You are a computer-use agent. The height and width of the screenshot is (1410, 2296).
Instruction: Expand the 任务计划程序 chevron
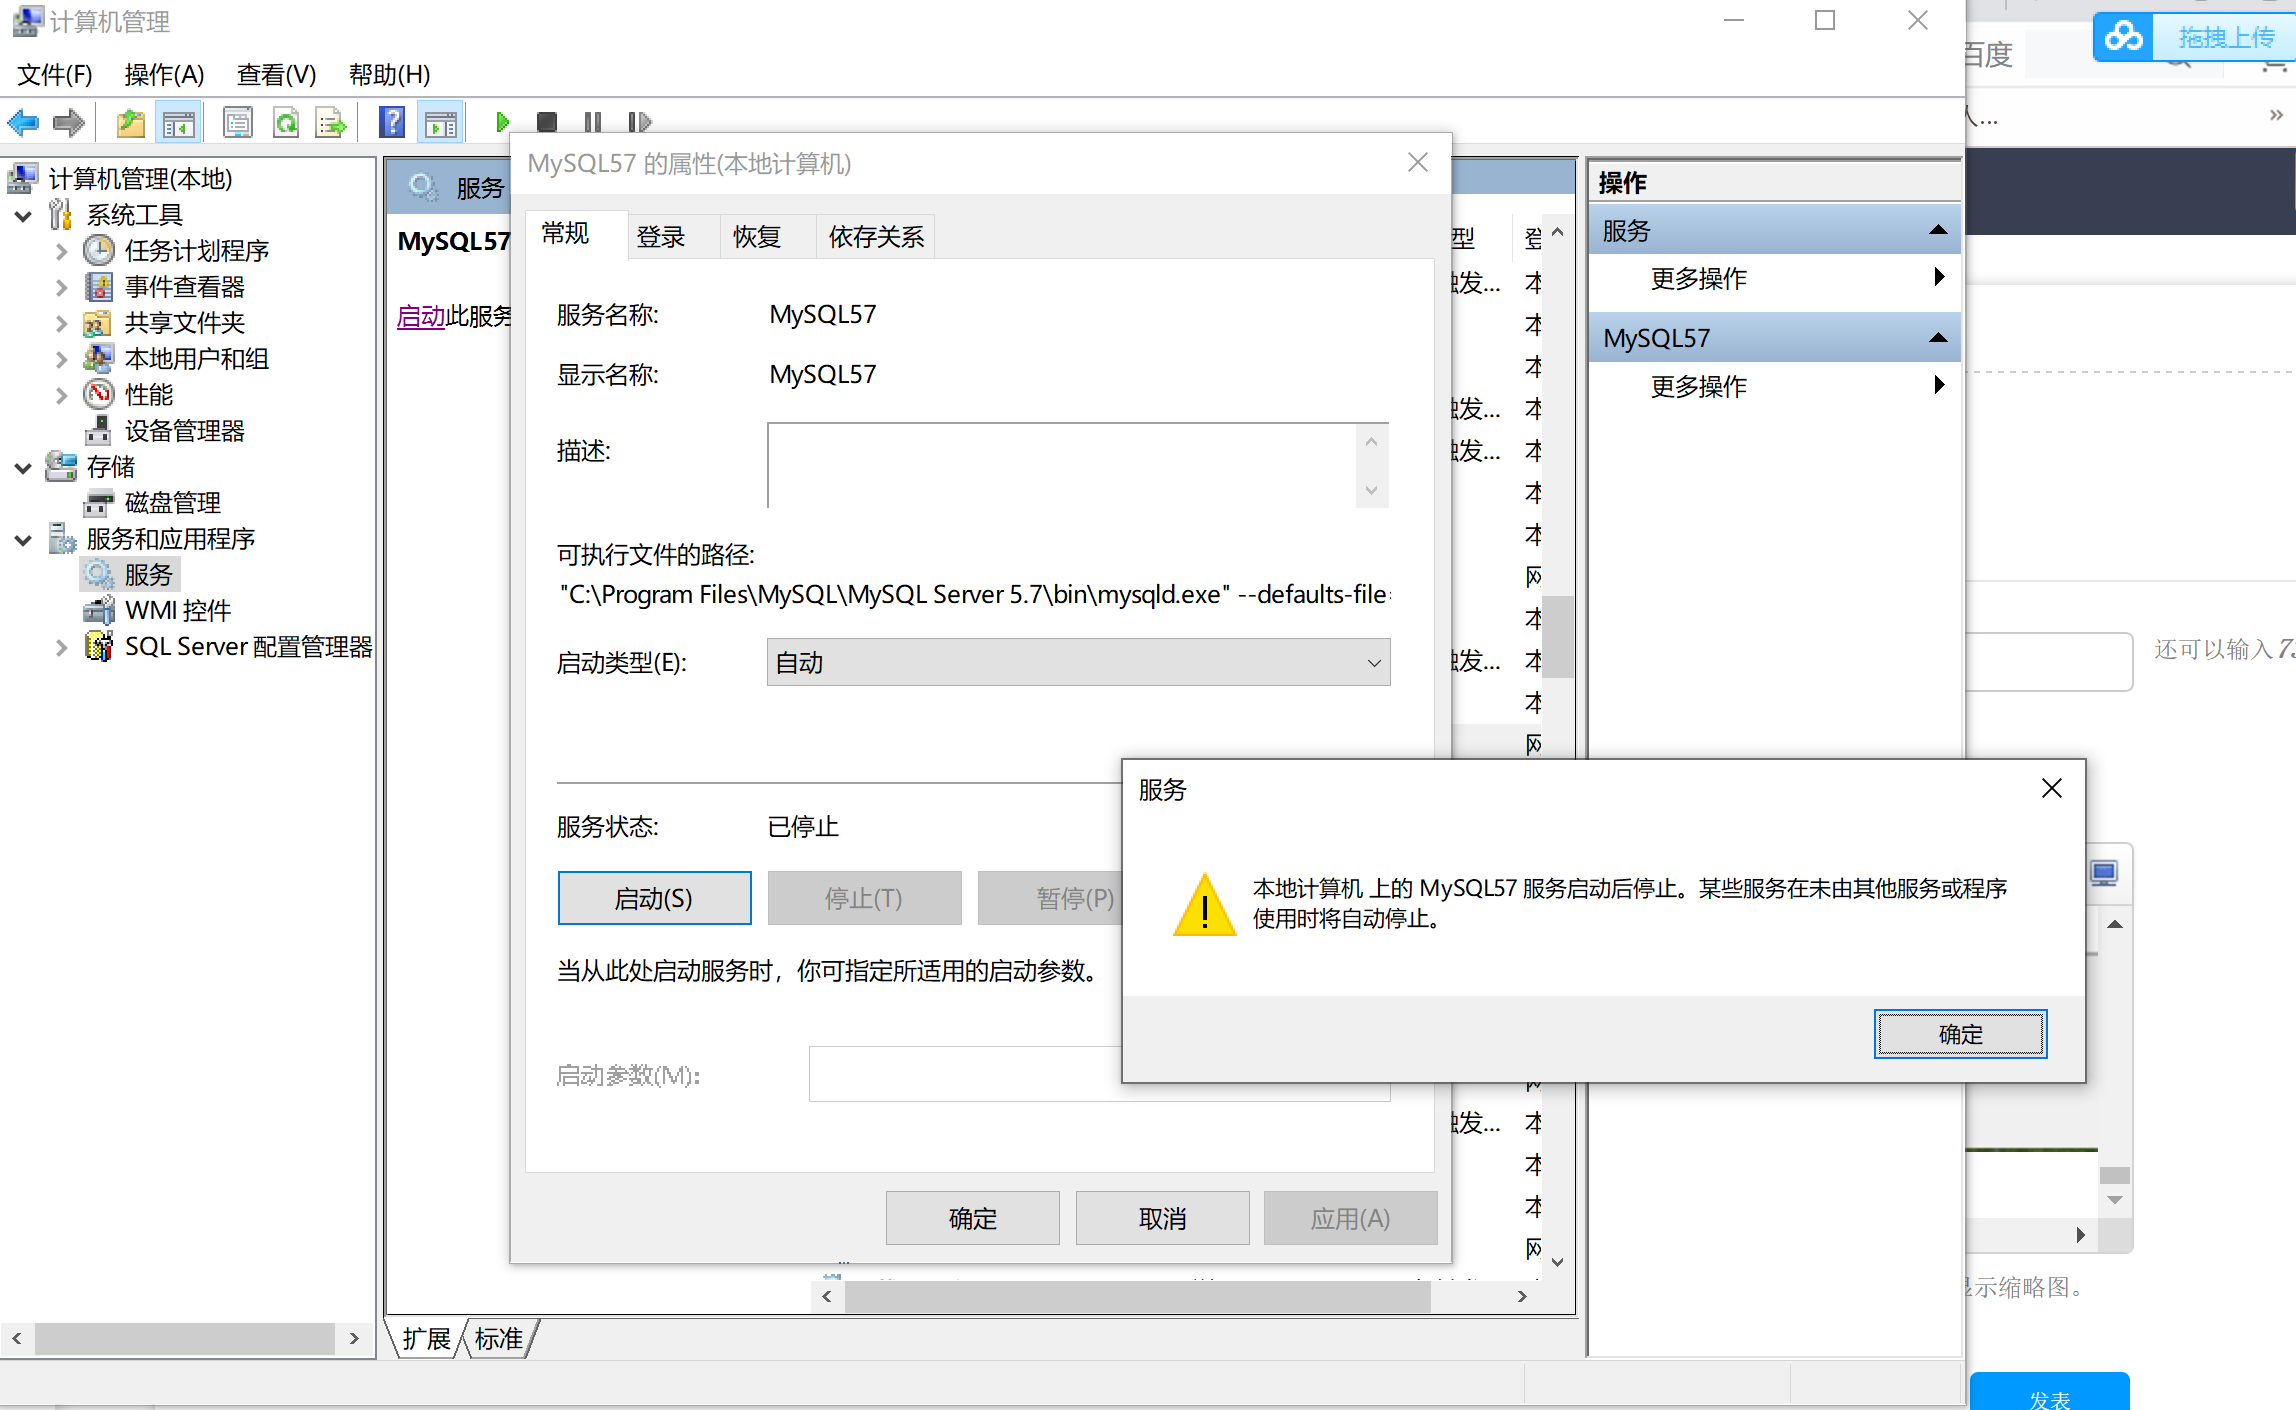pos(61,252)
